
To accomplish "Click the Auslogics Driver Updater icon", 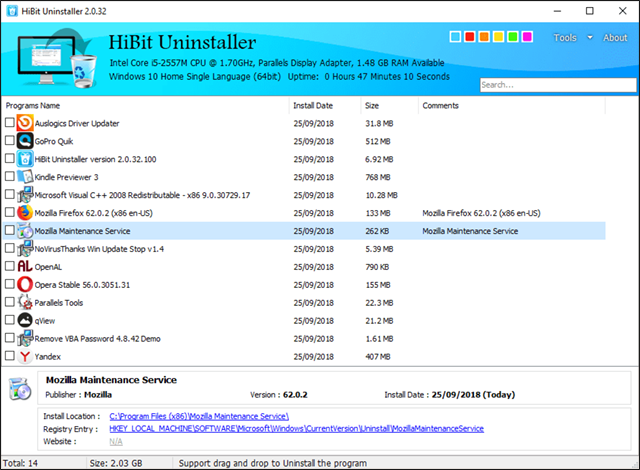I will coord(25,123).
